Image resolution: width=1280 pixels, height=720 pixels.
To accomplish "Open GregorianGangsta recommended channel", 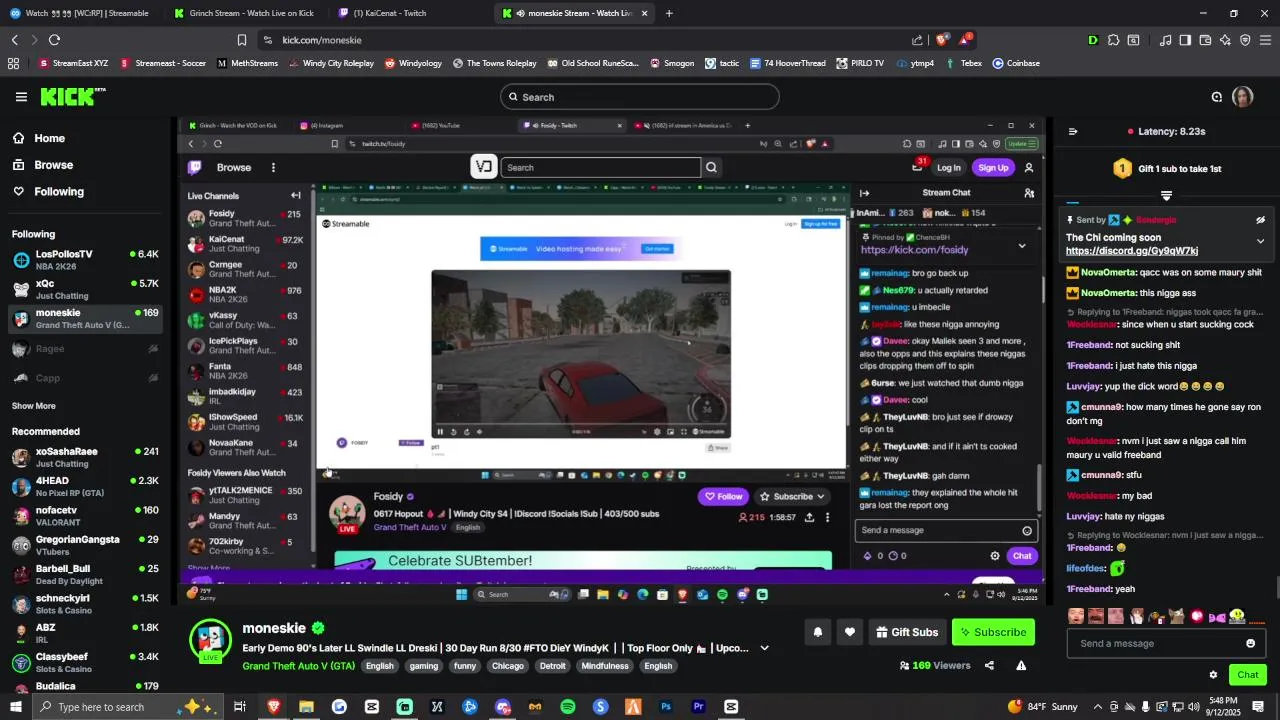I will pyautogui.click(x=86, y=545).
